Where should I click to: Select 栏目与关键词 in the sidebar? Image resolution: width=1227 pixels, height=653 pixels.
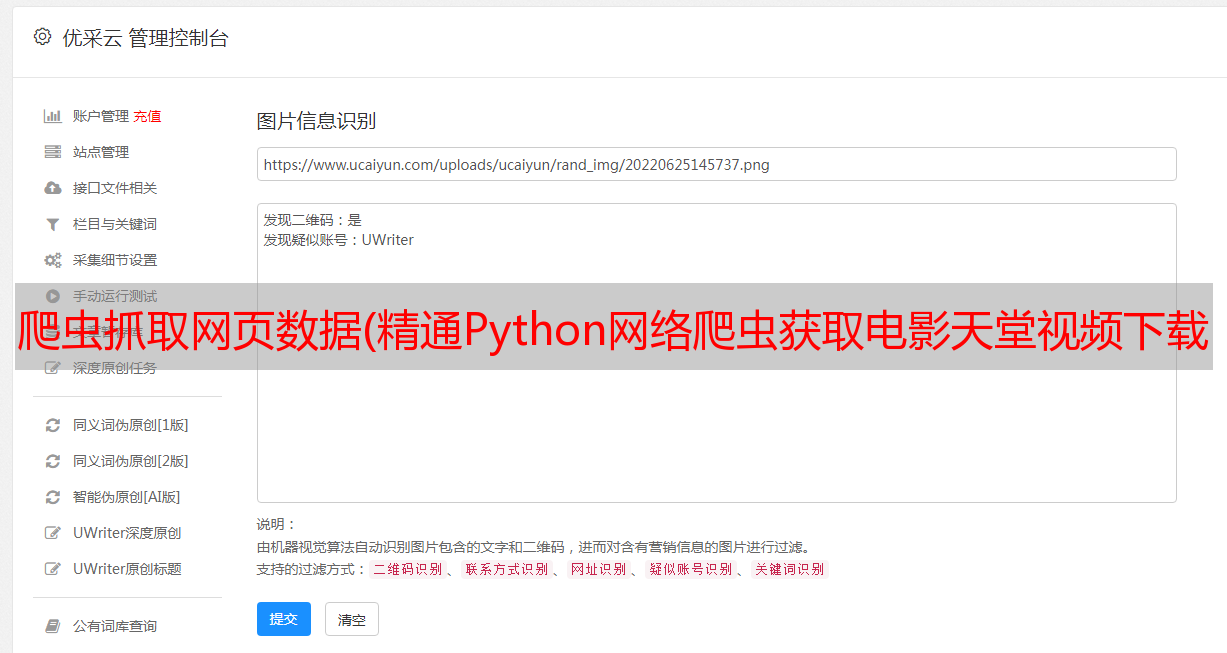[x=115, y=224]
